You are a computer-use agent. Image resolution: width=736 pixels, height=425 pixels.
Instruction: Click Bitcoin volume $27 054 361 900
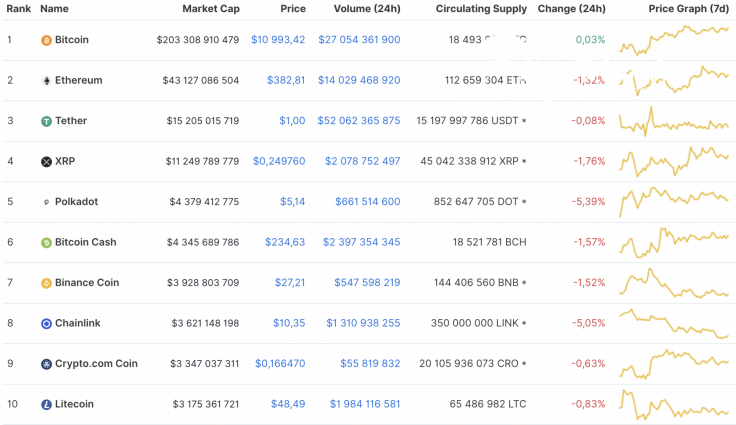(x=359, y=40)
